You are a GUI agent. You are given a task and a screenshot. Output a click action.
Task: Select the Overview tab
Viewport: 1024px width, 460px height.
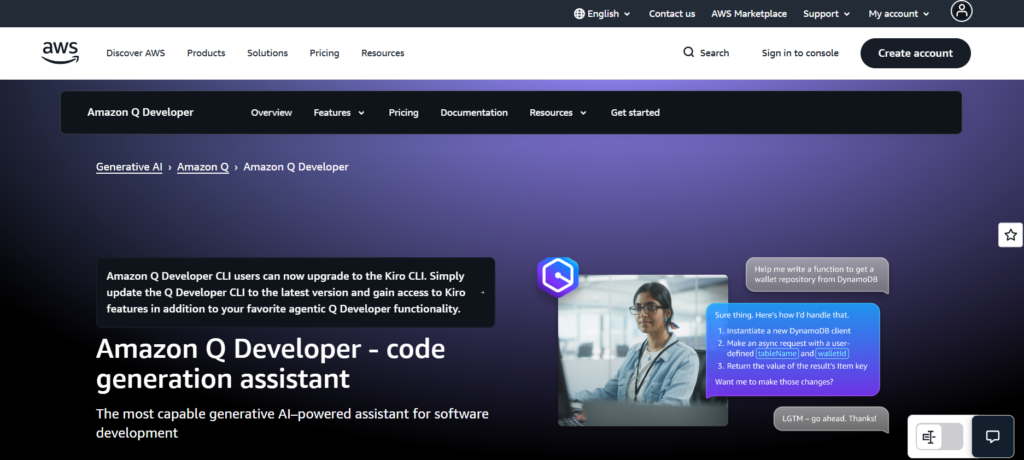point(271,112)
